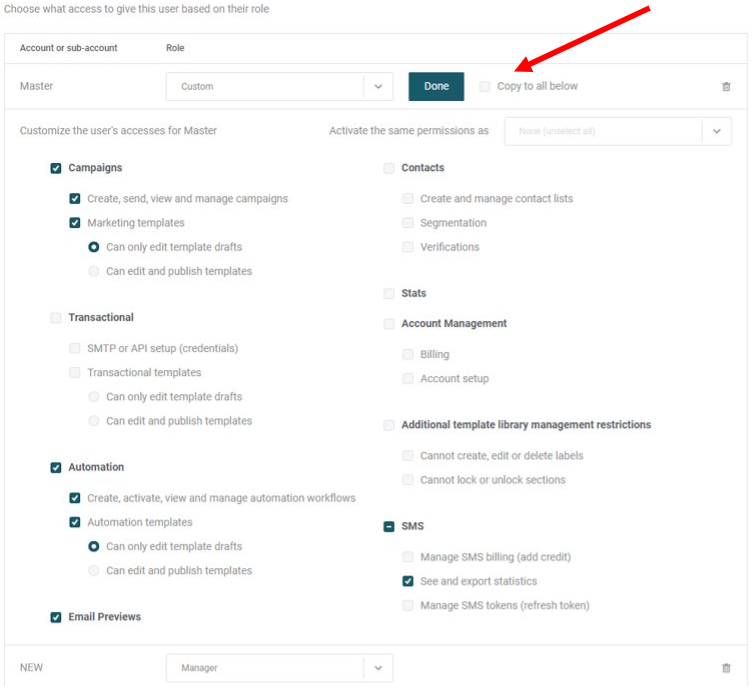Check the Segmentation checkbox

pos(408,223)
